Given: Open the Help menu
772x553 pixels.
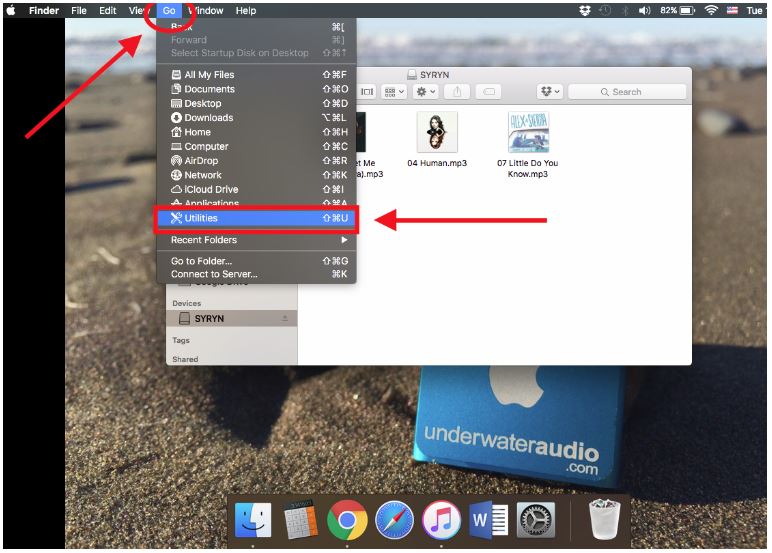Looking at the screenshot, I should click(246, 10).
